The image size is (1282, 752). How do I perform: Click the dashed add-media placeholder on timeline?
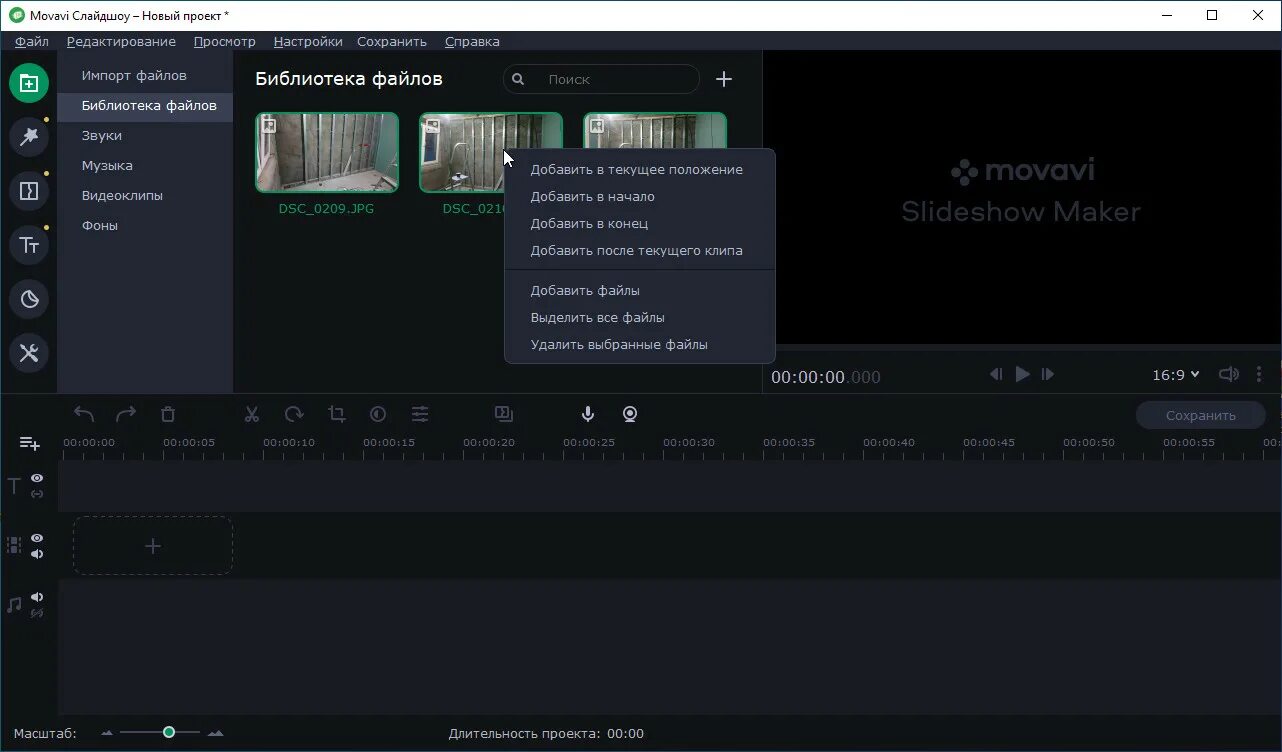tap(153, 546)
